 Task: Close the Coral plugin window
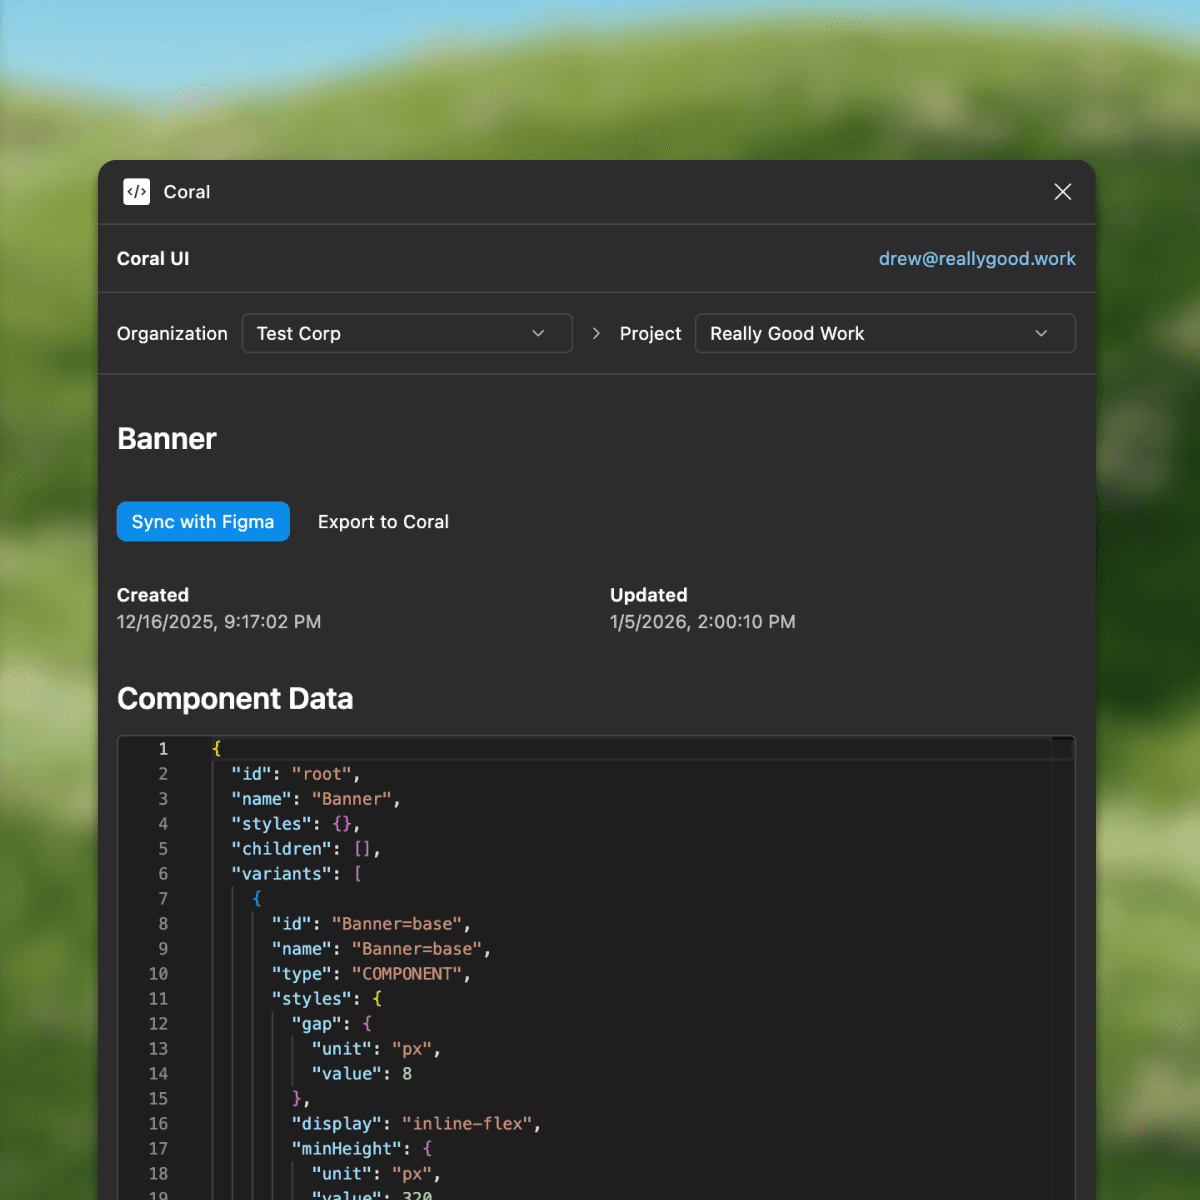(1062, 192)
